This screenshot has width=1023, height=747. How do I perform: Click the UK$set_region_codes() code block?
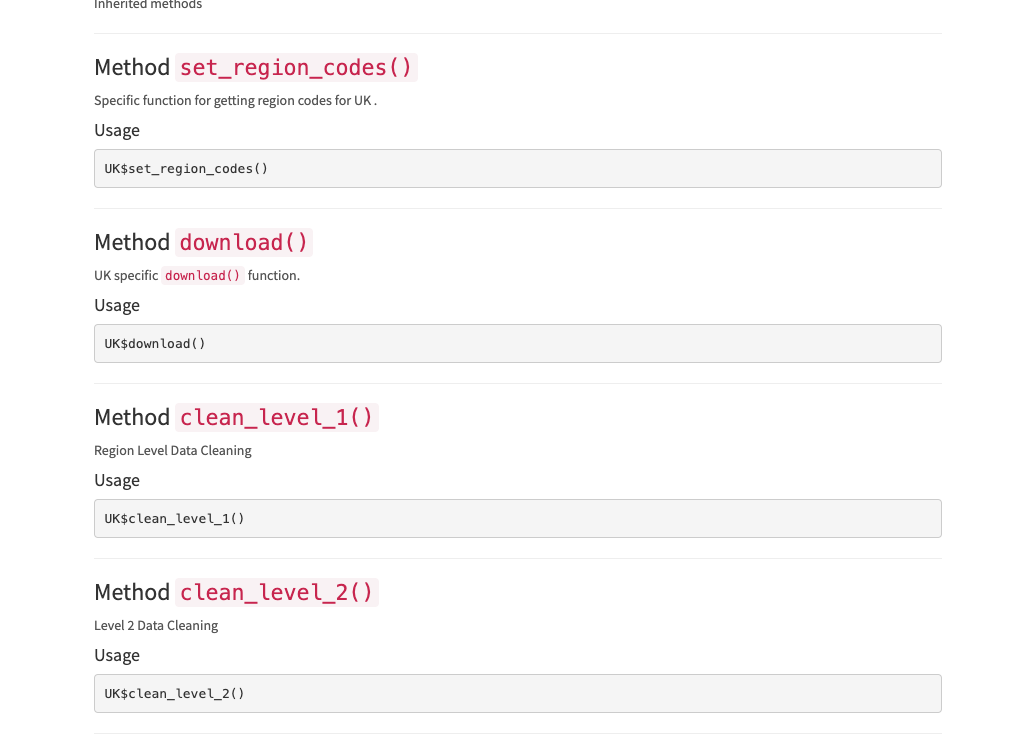click(x=186, y=168)
